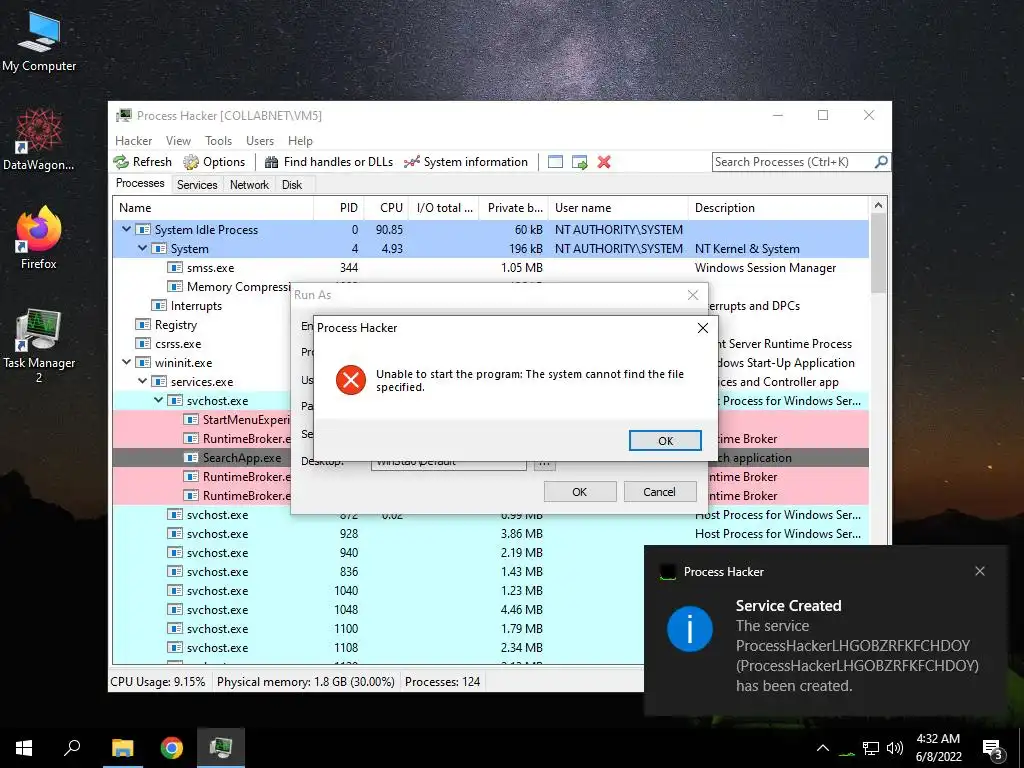
Task: Close the Run As dialog
Action: pyautogui.click(x=693, y=295)
